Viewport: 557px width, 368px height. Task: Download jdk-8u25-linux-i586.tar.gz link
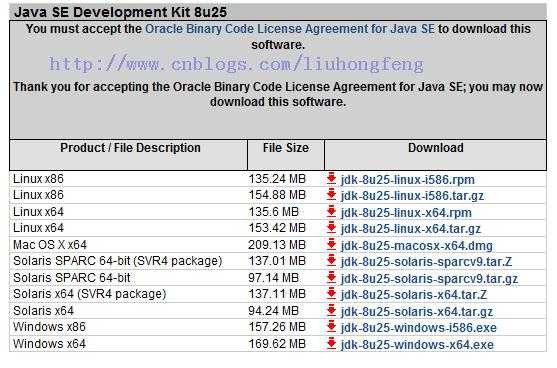click(x=412, y=196)
